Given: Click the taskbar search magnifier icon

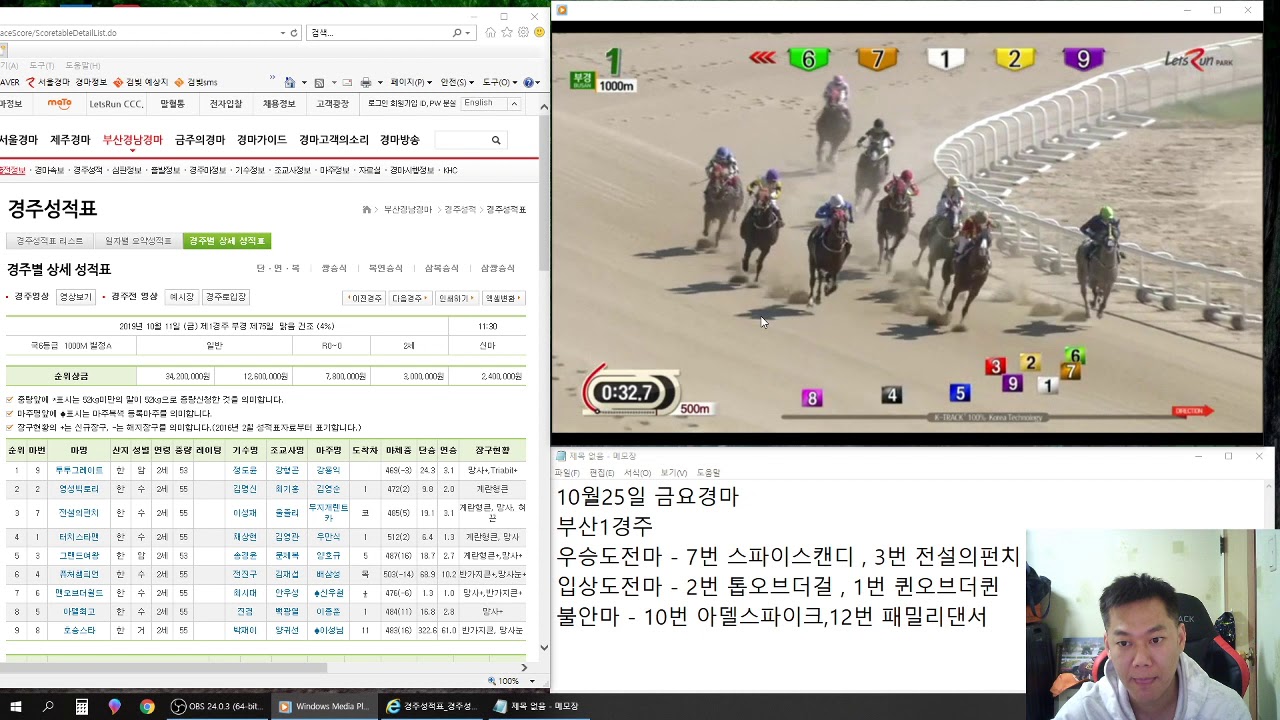Looking at the screenshot, I should pos(48,706).
